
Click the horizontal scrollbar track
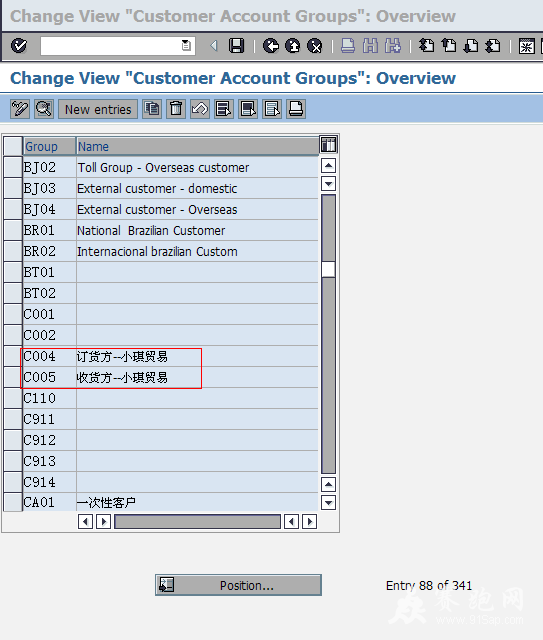coord(198,521)
